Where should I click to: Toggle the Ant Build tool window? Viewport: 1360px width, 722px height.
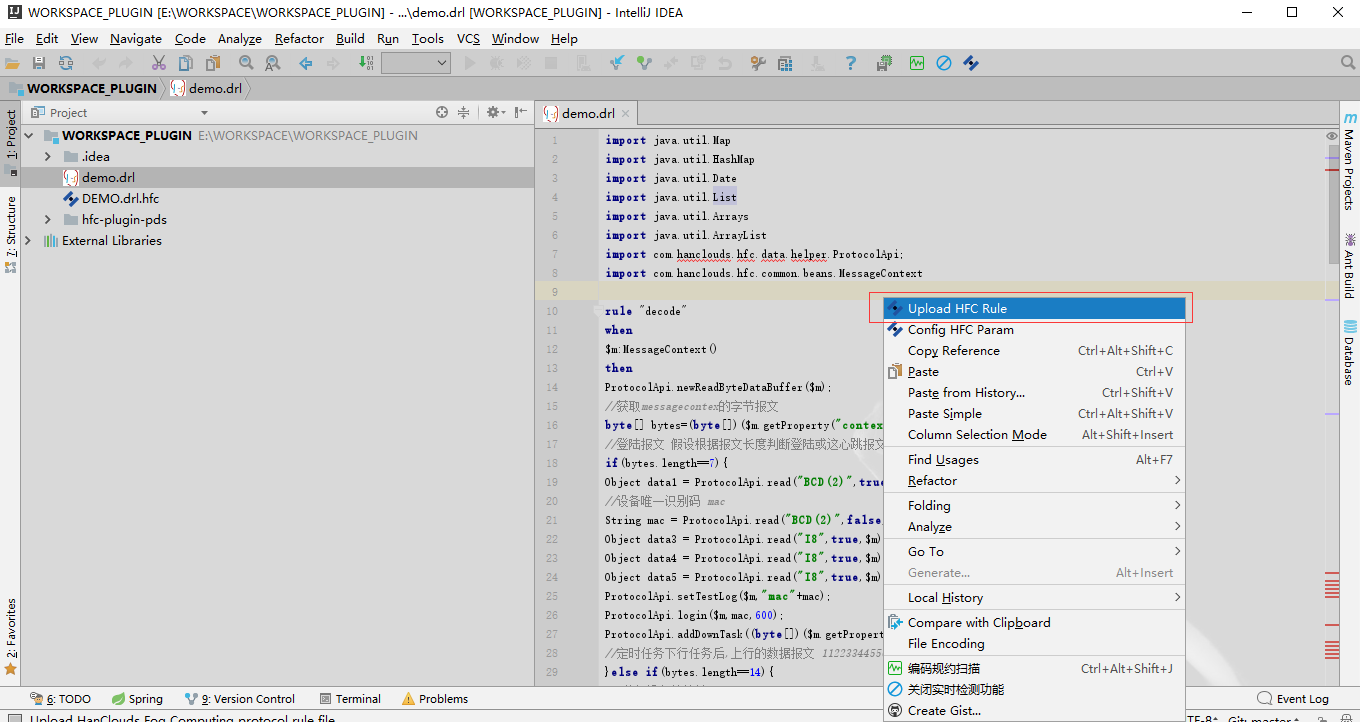(1349, 264)
